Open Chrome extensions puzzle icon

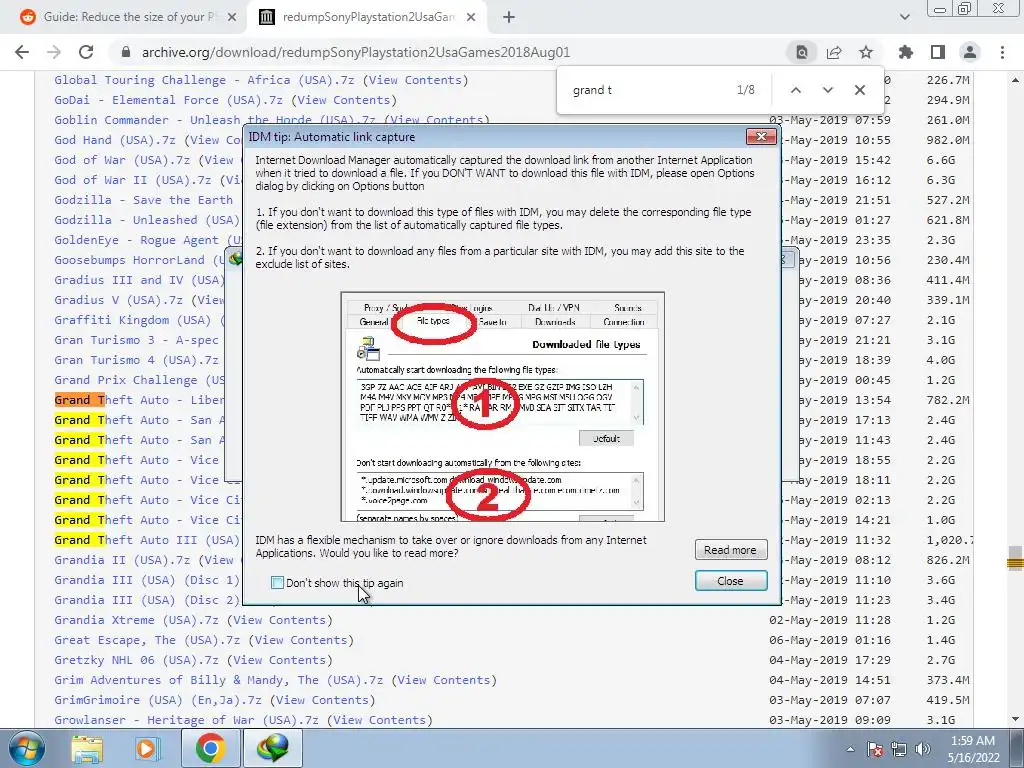coord(906,52)
